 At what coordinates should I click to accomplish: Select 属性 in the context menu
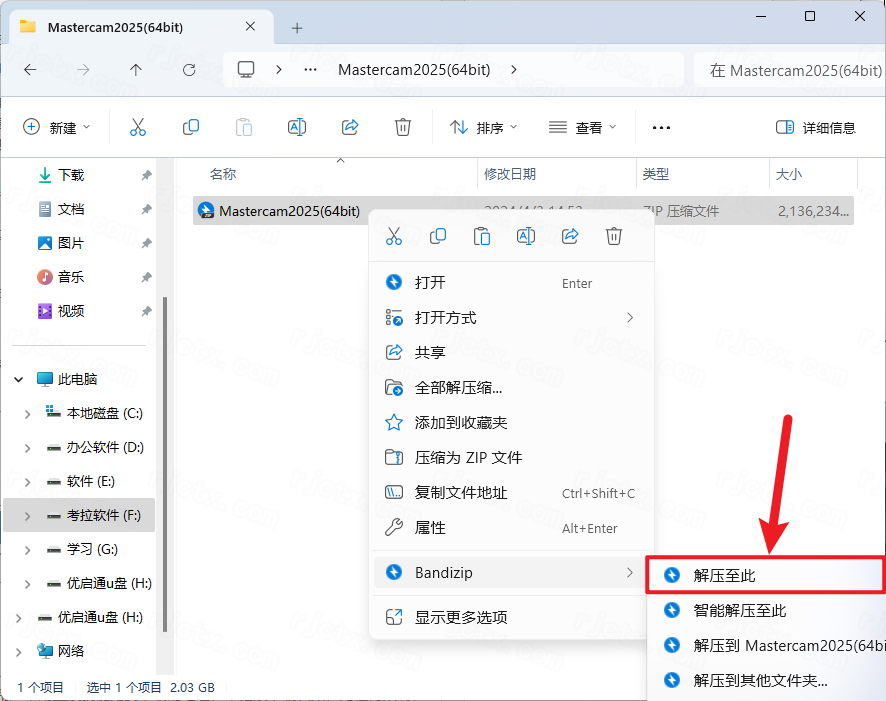click(x=511, y=528)
